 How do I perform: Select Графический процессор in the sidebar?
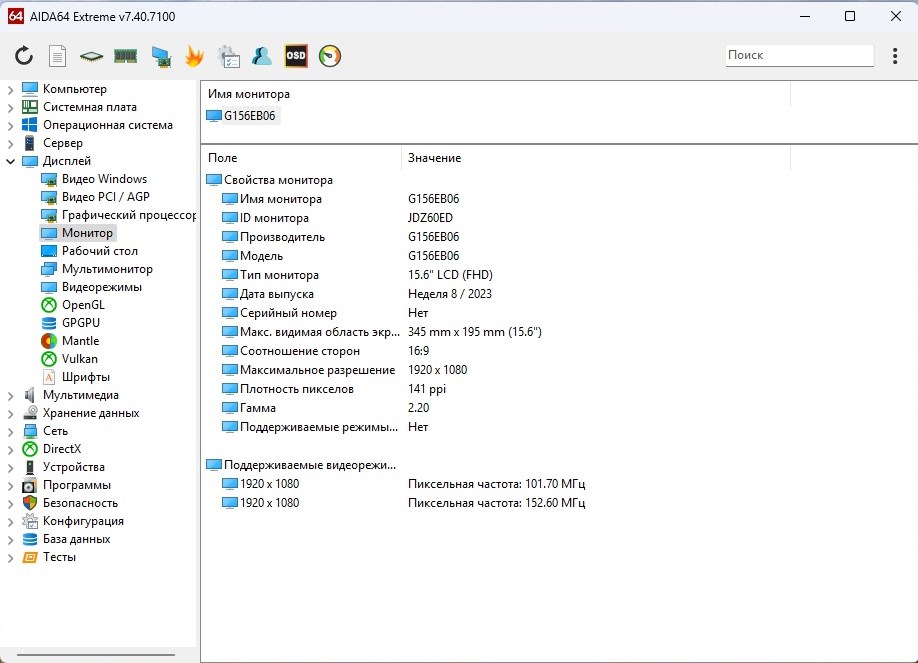[128, 215]
